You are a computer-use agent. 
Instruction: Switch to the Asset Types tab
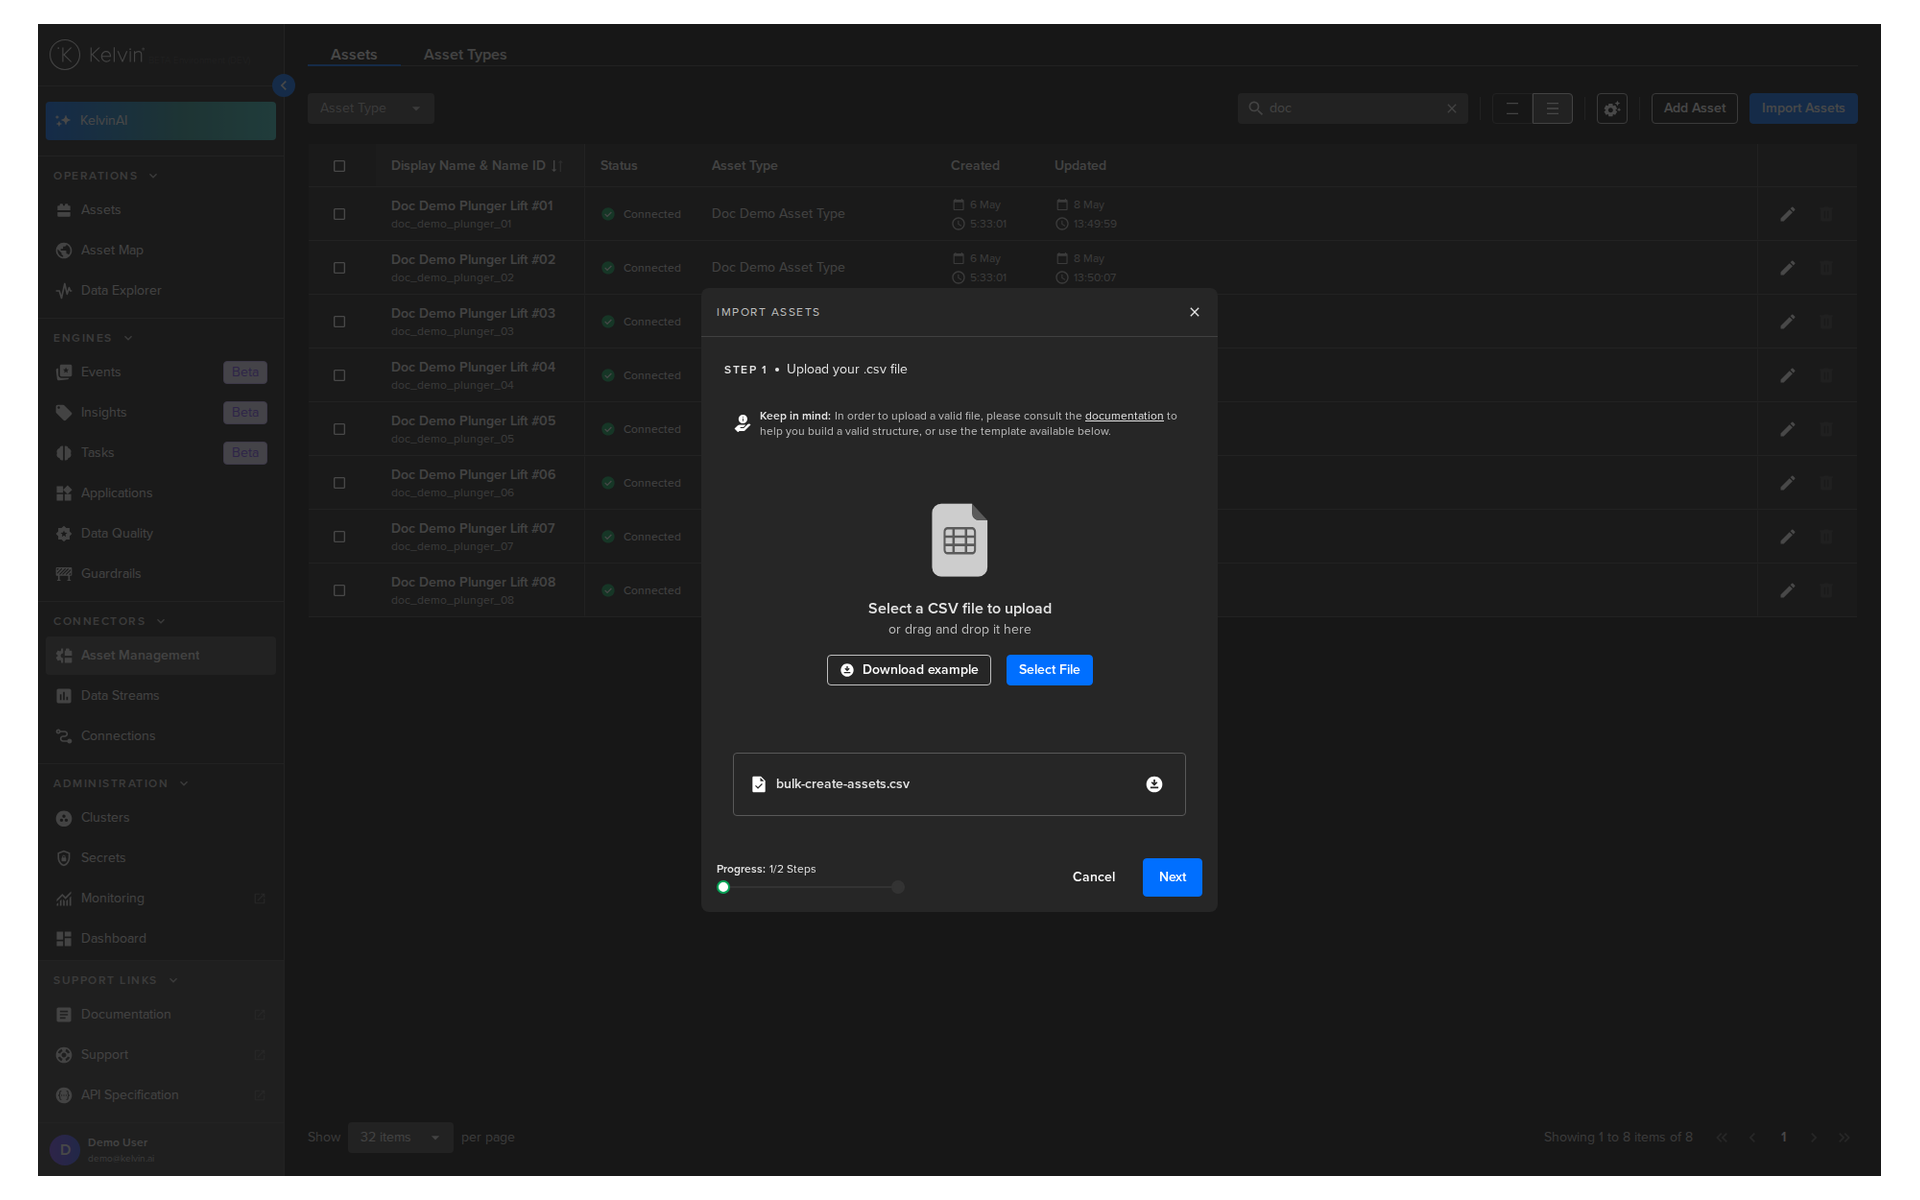tap(465, 54)
